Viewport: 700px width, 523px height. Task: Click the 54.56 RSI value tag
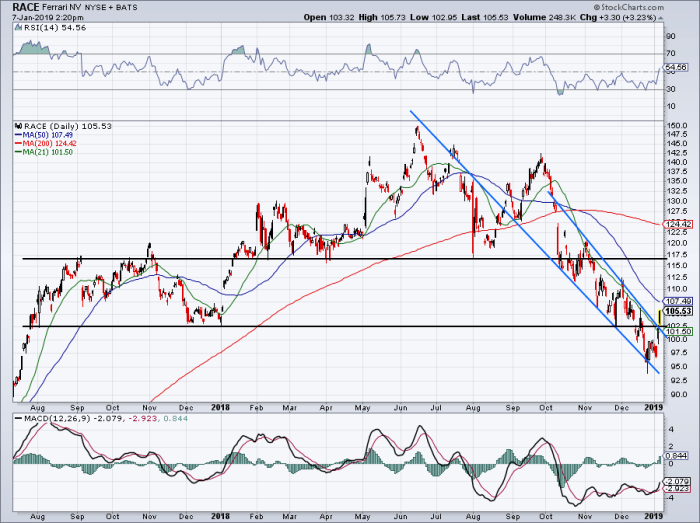point(676,67)
